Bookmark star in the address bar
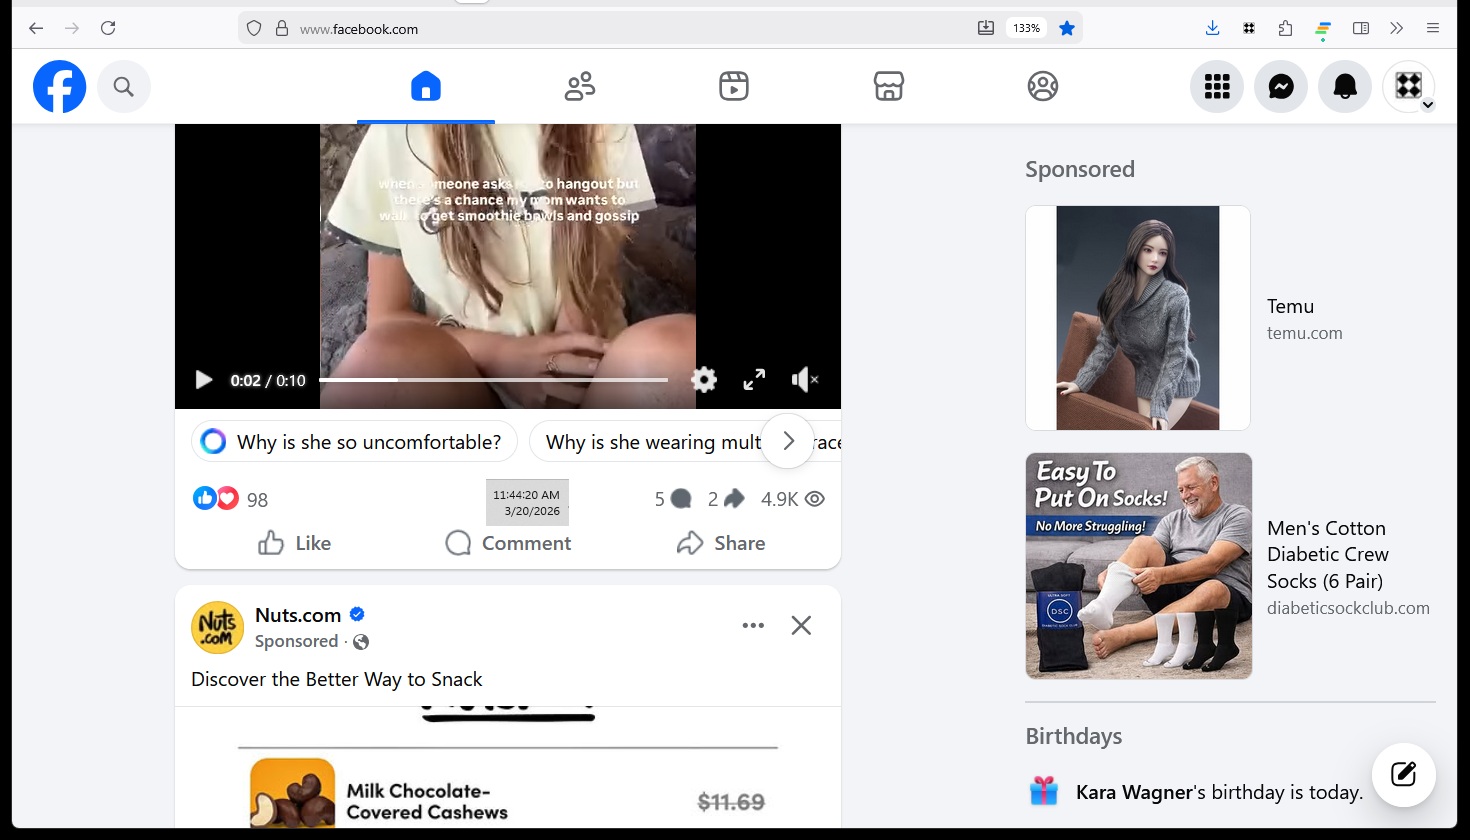 pyautogui.click(x=1067, y=28)
